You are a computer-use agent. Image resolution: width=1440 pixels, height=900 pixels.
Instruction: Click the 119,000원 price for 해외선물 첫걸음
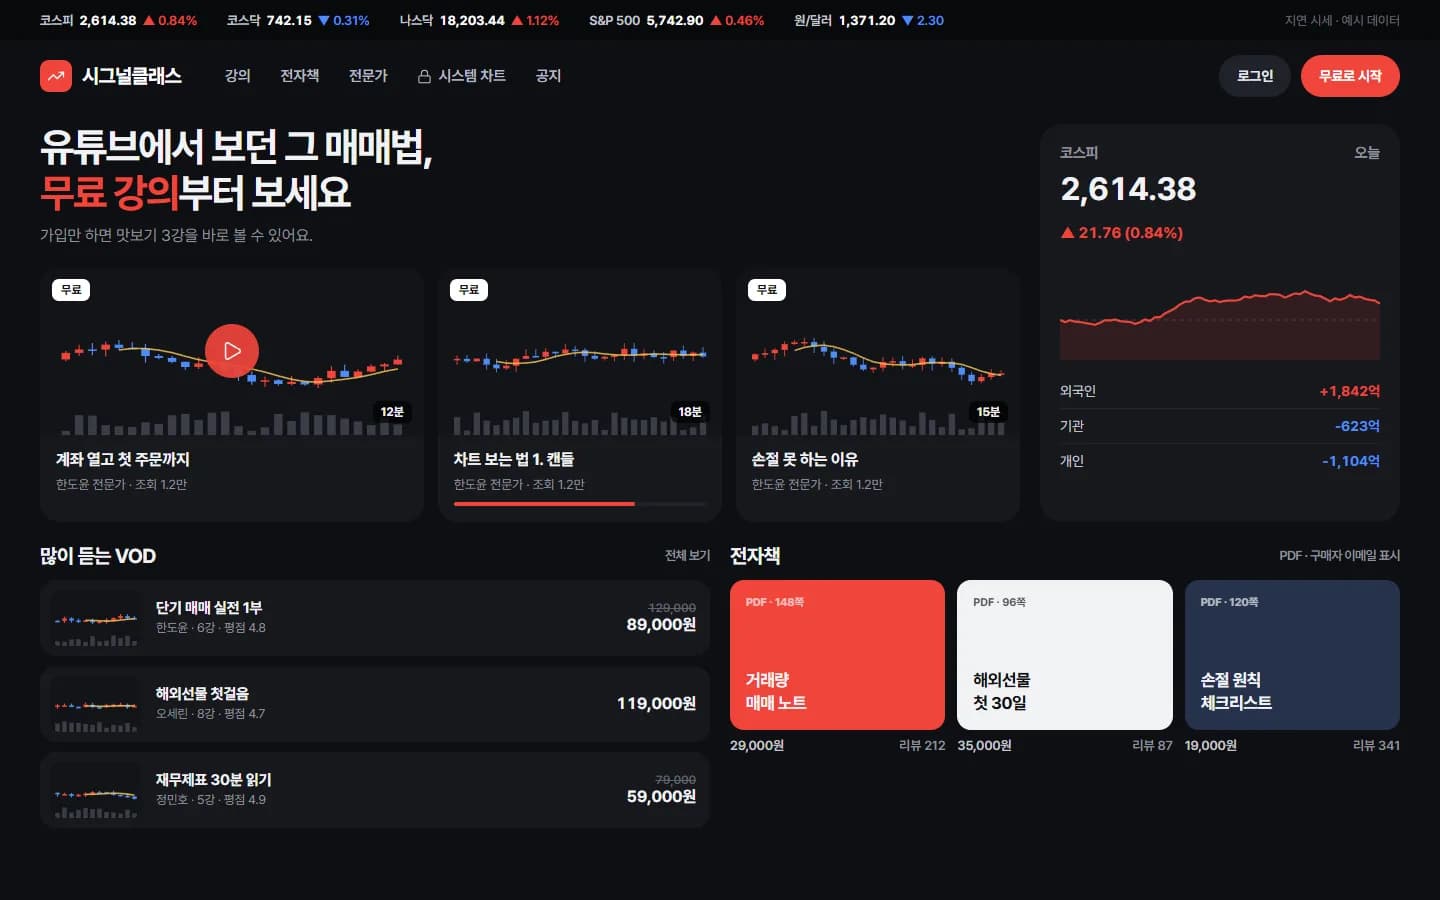click(656, 704)
